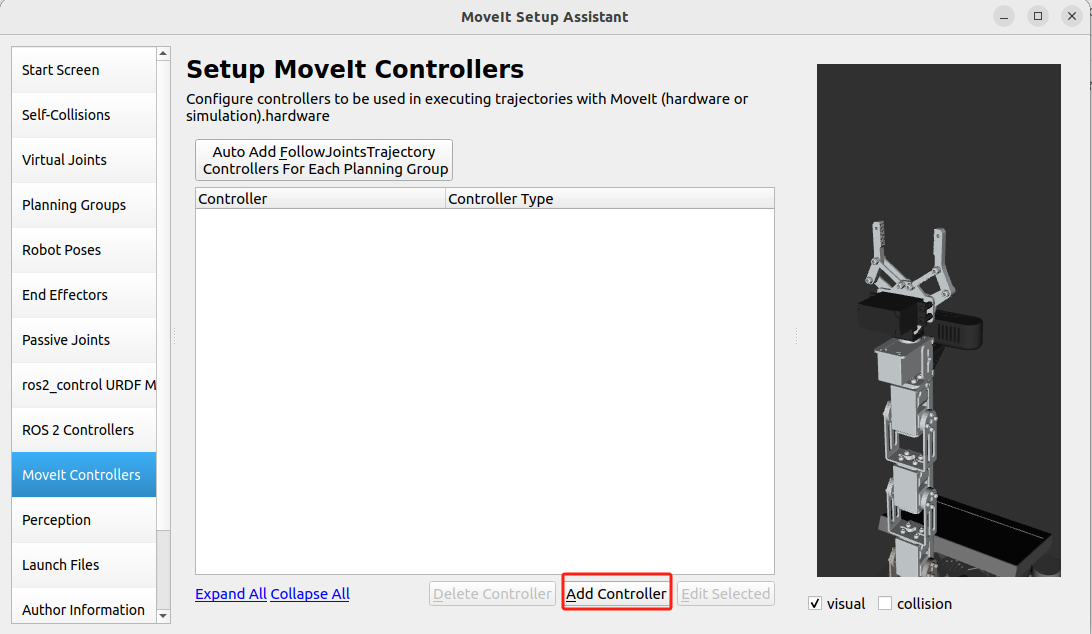This screenshot has height=634, width=1092.
Task: Expand All controllers in the list
Action: pyautogui.click(x=231, y=594)
